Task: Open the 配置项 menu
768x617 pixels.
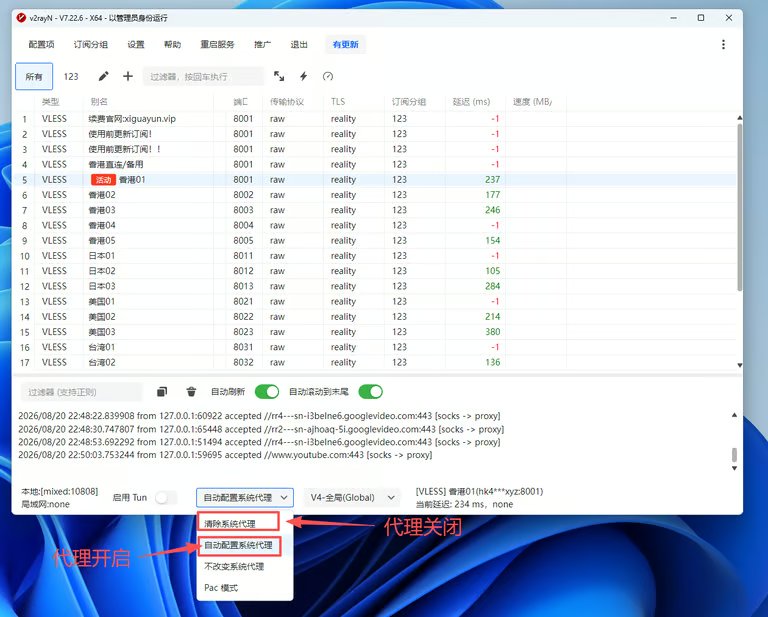Action: tap(41, 45)
